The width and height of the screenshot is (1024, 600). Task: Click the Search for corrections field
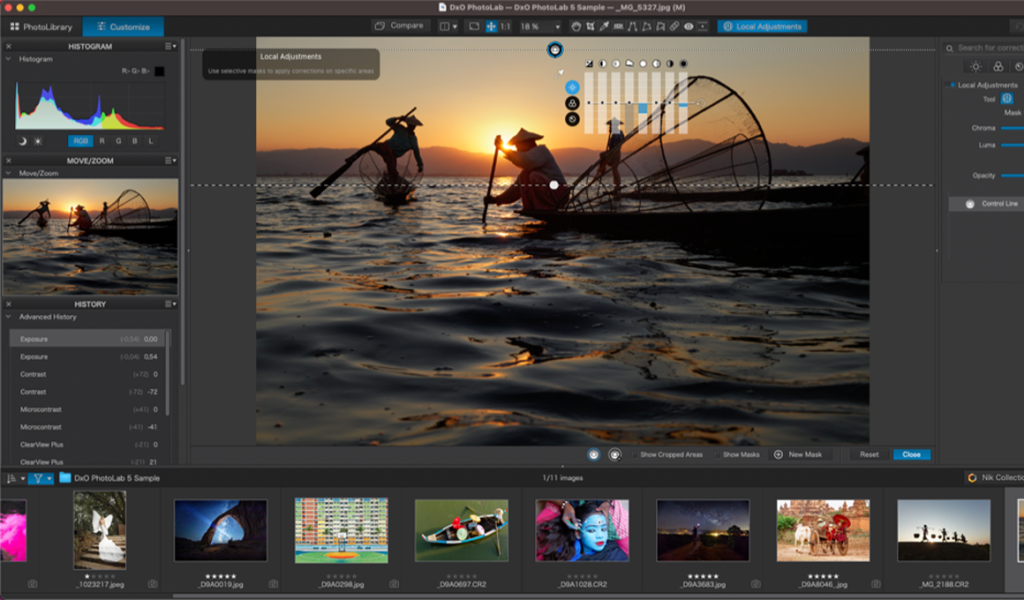coord(985,48)
